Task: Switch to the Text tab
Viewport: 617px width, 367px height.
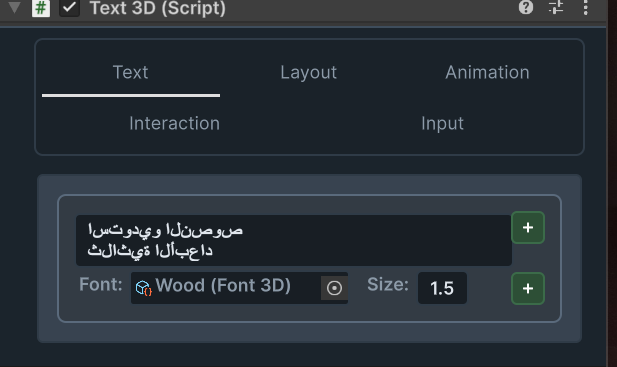Action: (x=131, y=72)
